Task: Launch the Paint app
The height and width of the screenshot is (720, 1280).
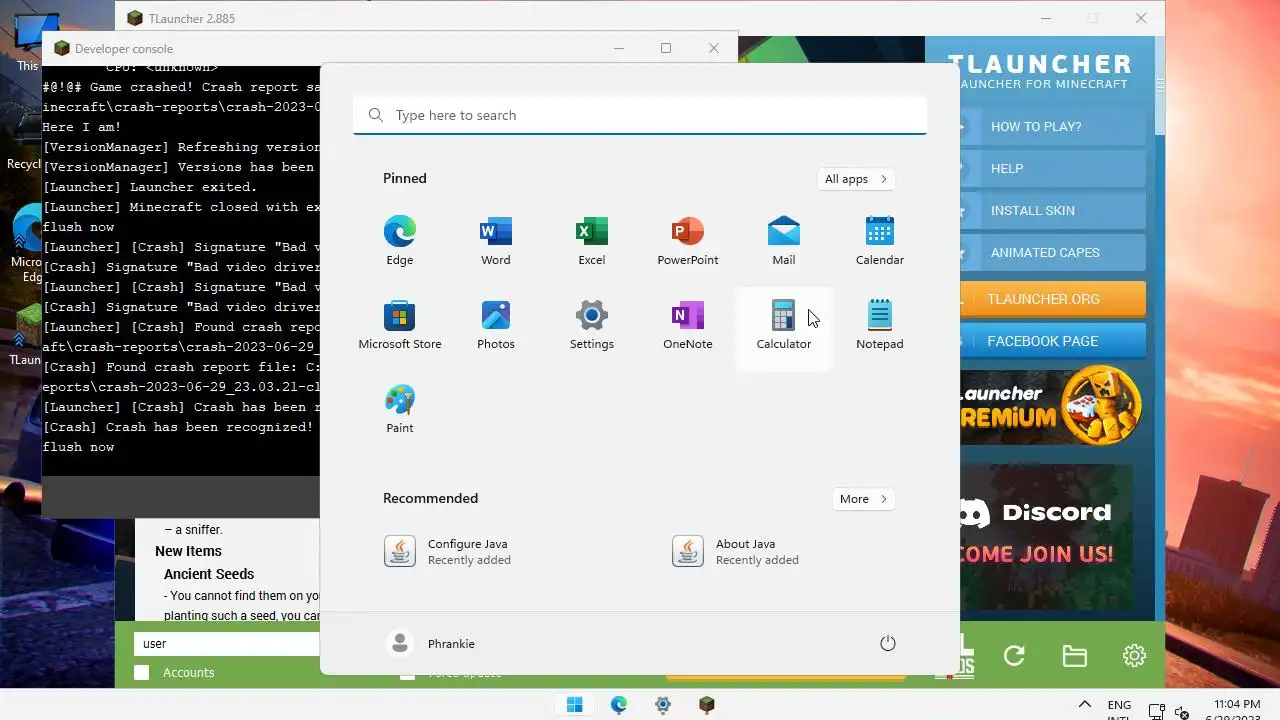Action: [x=400, y=410]
